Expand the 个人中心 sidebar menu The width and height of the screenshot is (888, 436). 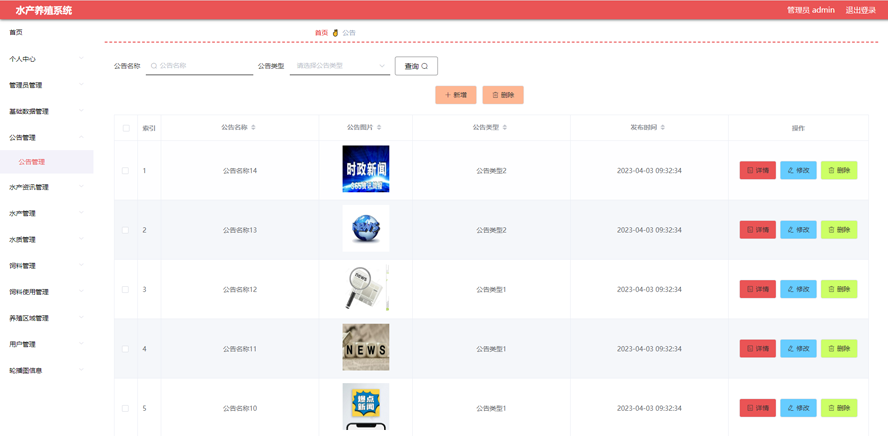pos(46,59)
